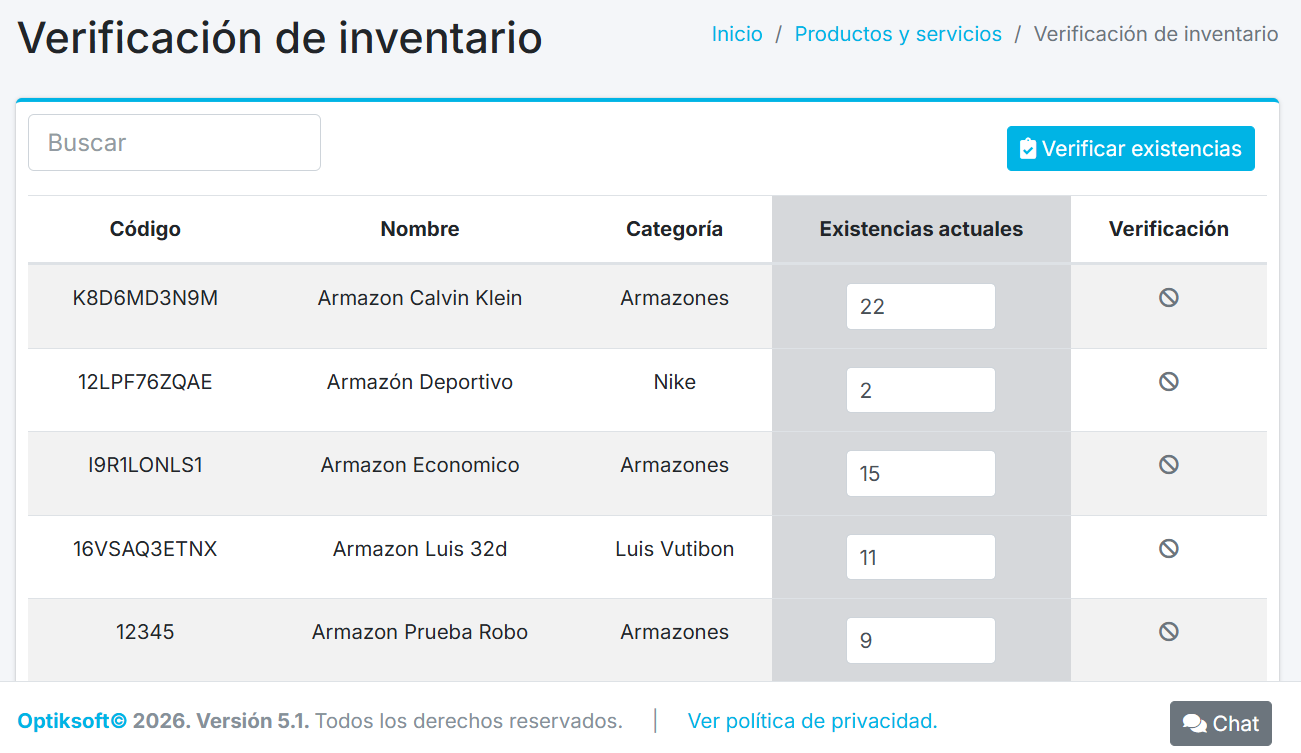
Task: Click the chat bubbles icon
Action: 1194,724
